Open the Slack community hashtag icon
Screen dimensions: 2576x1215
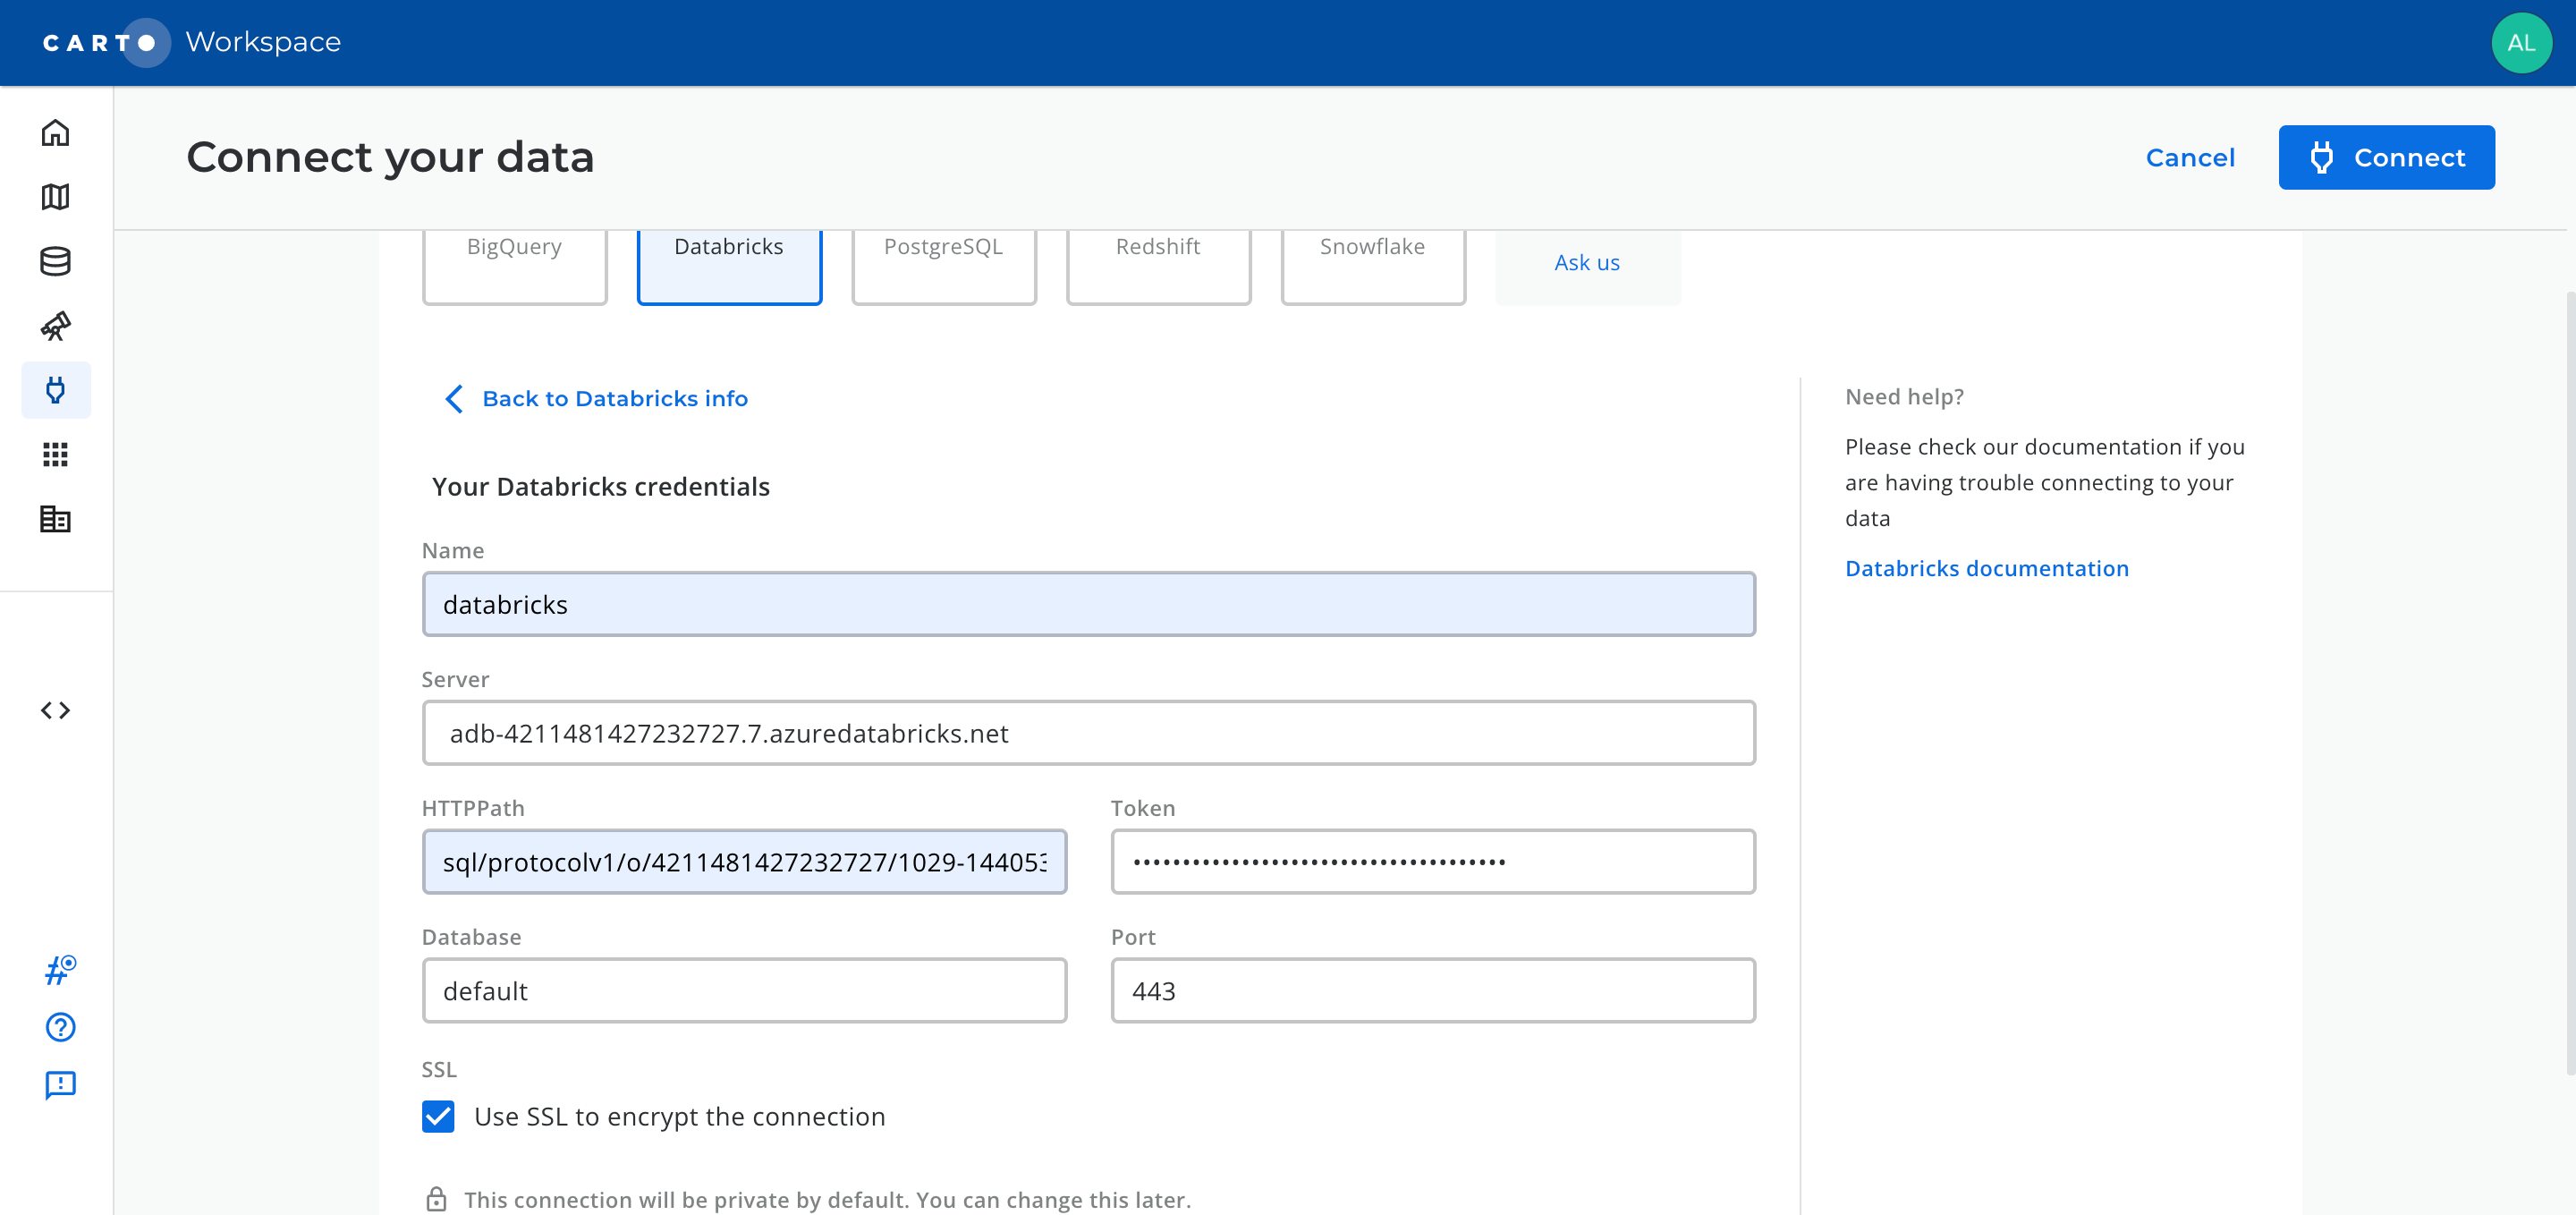pos(60,970)
